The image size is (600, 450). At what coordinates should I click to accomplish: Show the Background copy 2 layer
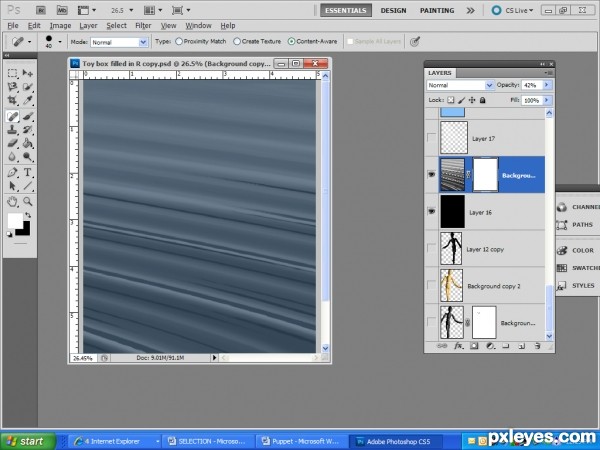click(x=431, y=285)
